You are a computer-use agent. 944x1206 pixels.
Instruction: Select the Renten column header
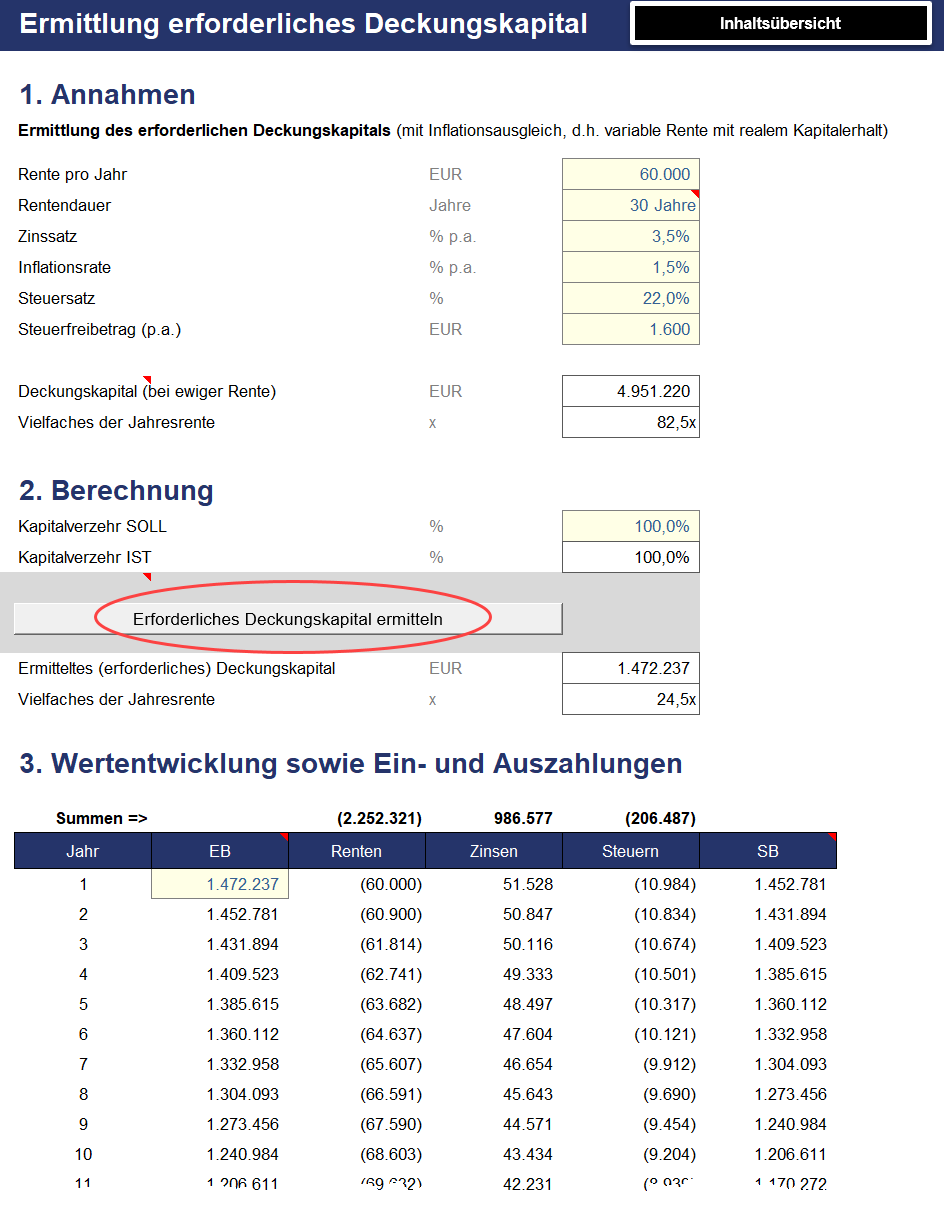[x=357, y=851]
